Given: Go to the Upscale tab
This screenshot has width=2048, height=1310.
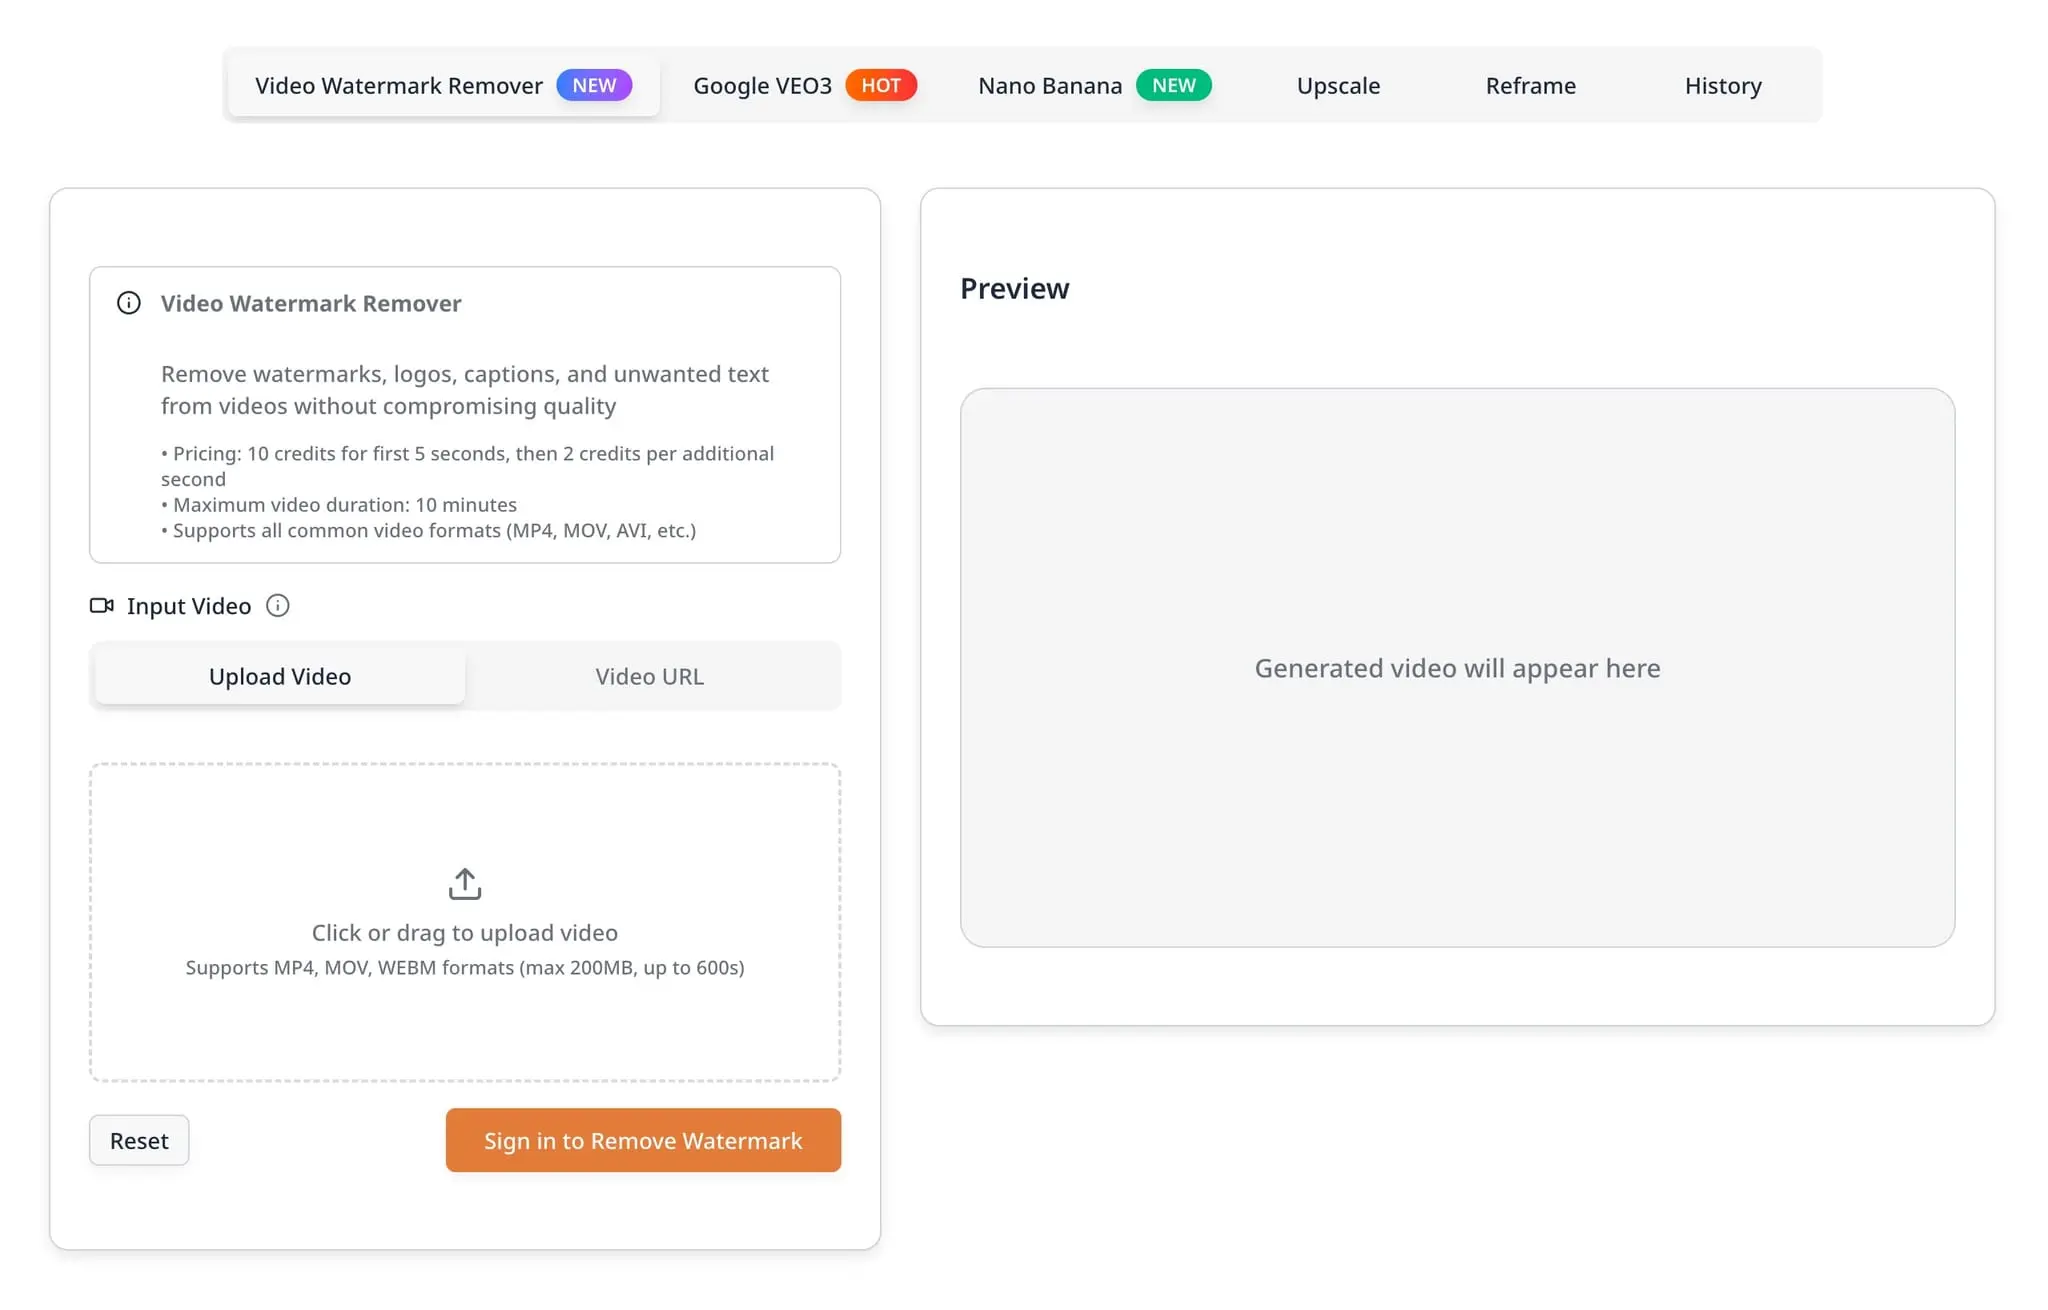Looking at the screenshot, I should coord(1338,86).
